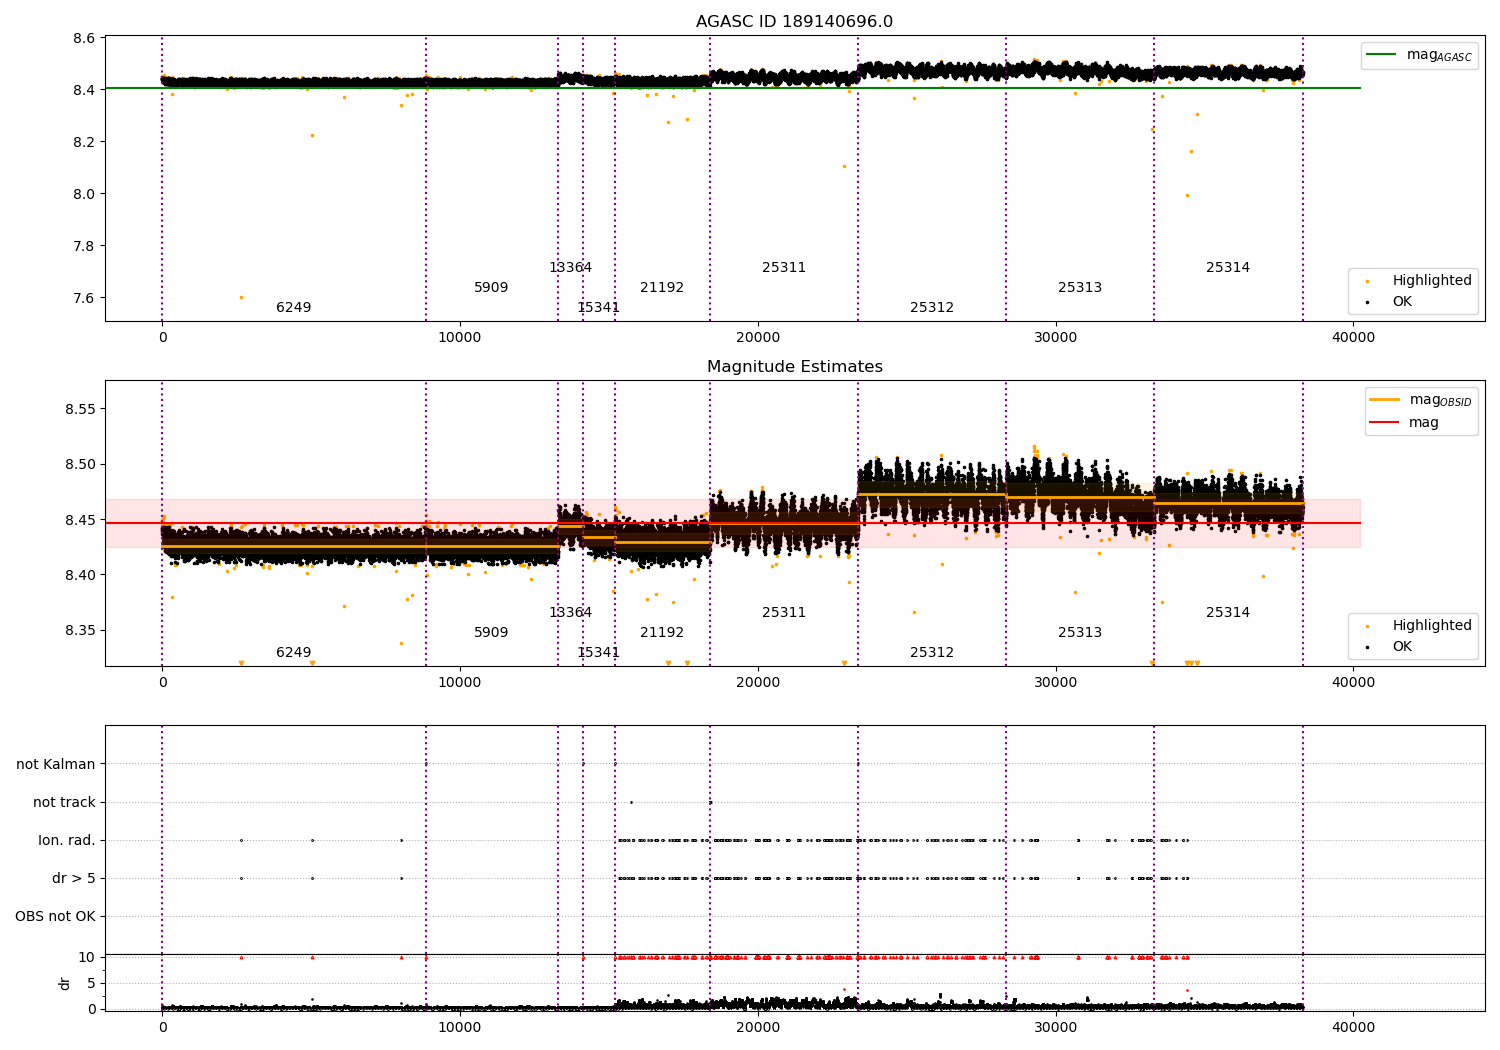Click the 13364 obsid label in middle plot
Screen dimensions: 1500x1050
(x=570, y=613)
